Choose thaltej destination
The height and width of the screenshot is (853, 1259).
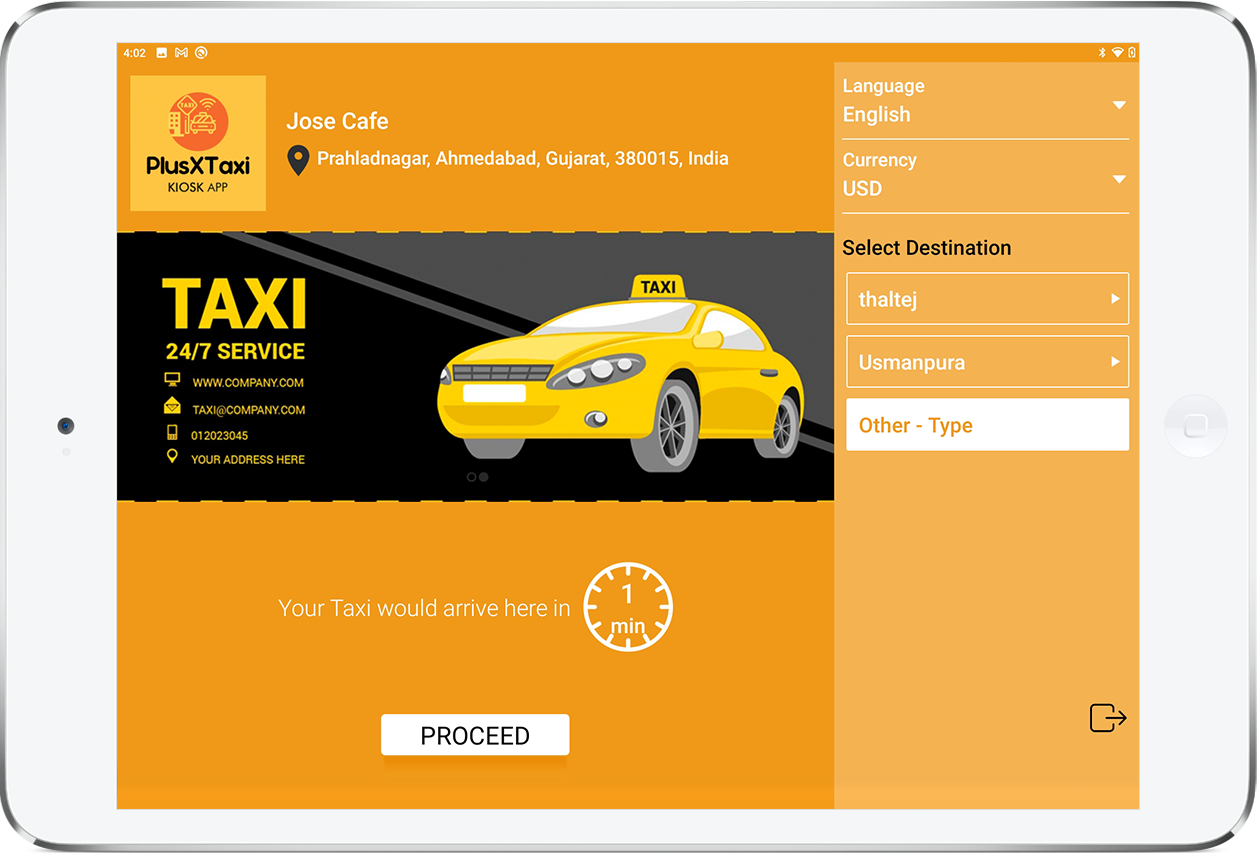point(988,299)
